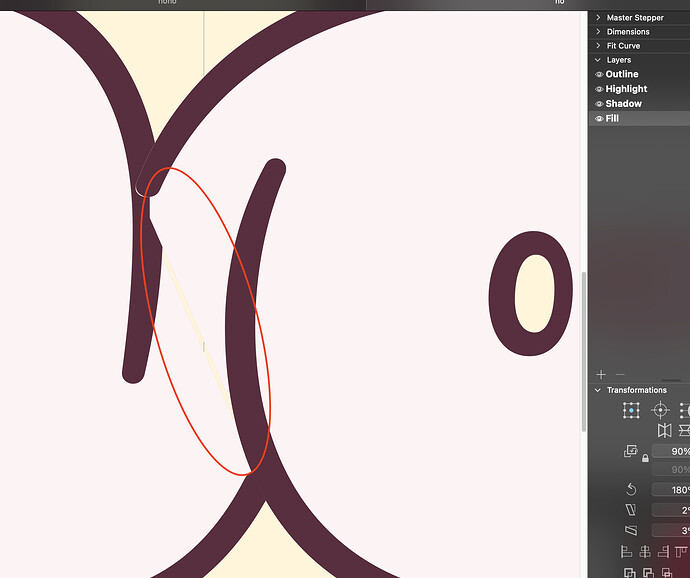Apply horizontal skew with slant icon
690x578 pixels.
[x=631, y=510]
